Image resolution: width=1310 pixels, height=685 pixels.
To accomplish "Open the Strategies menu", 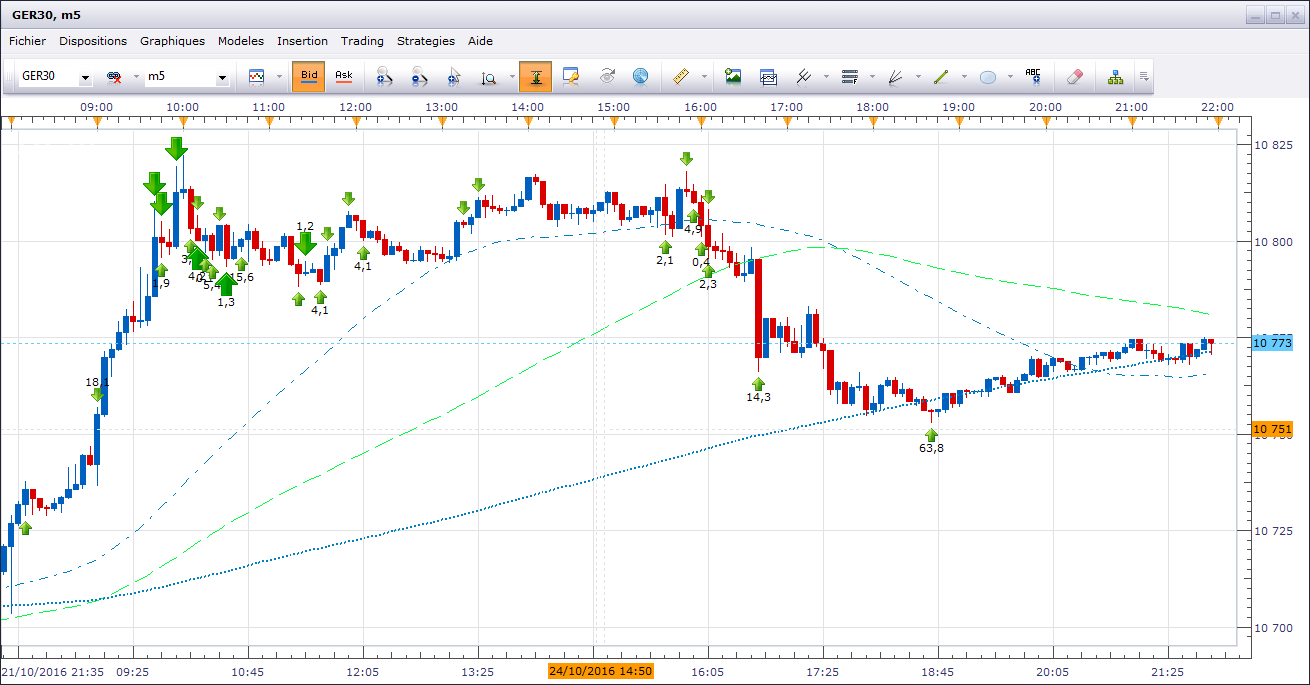I will coord(426,41).
